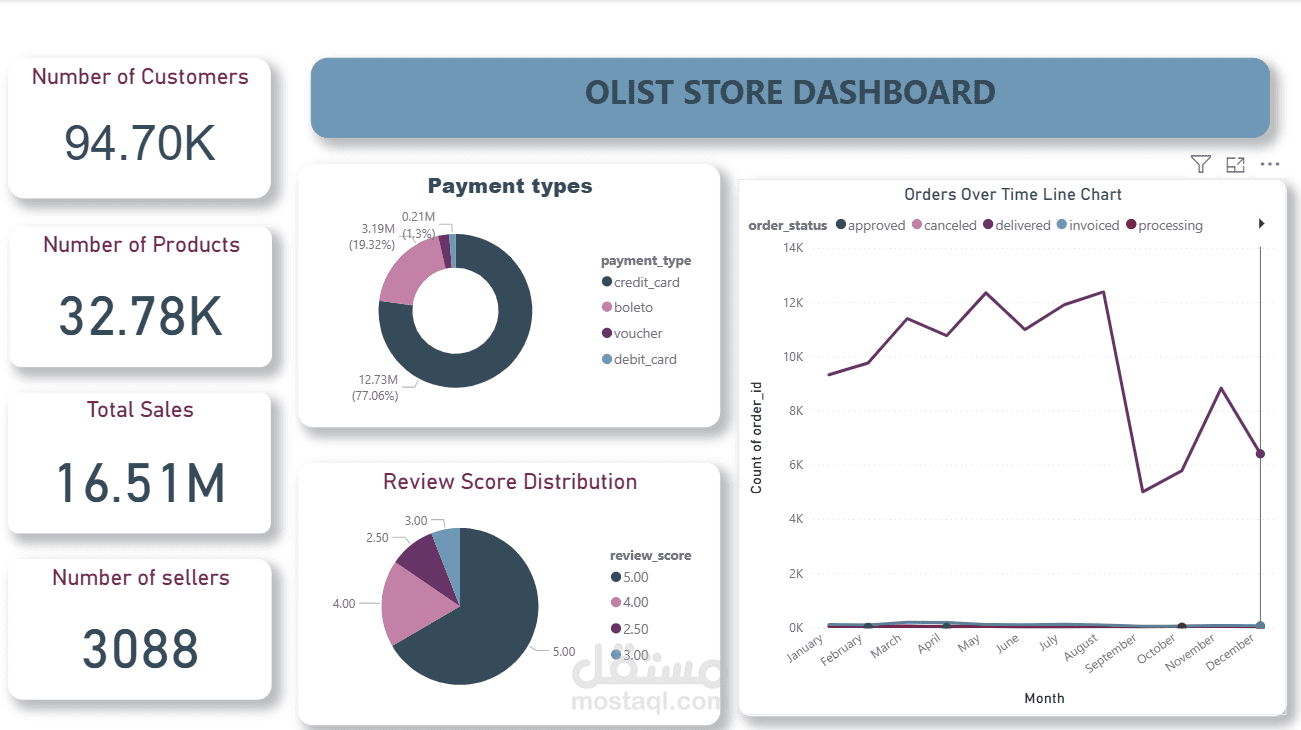The image size is (1301, 730).
Task: Select the processing legend entry
Action: pyautogui.click(x=1164, y=225)
